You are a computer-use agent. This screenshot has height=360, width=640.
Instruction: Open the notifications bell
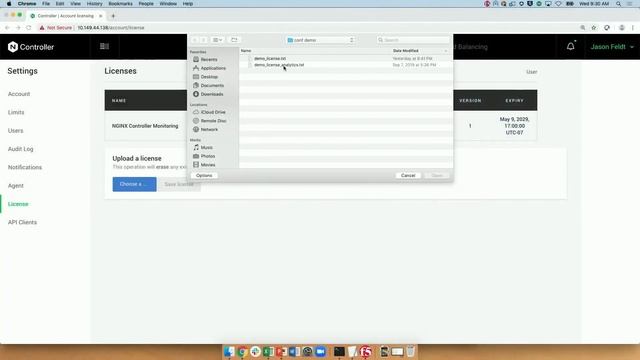tap(571, 47)
